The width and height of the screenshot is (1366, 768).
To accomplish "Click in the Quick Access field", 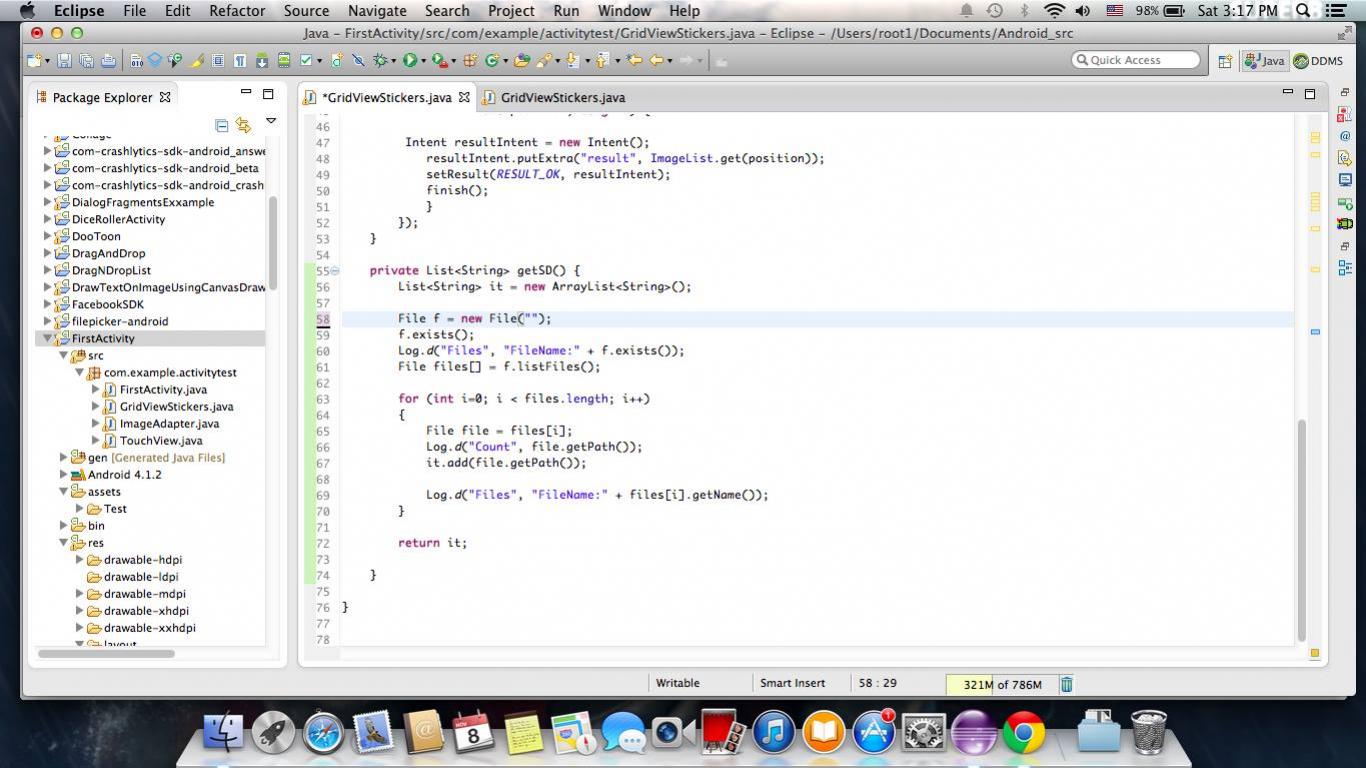I will 1135,60.
